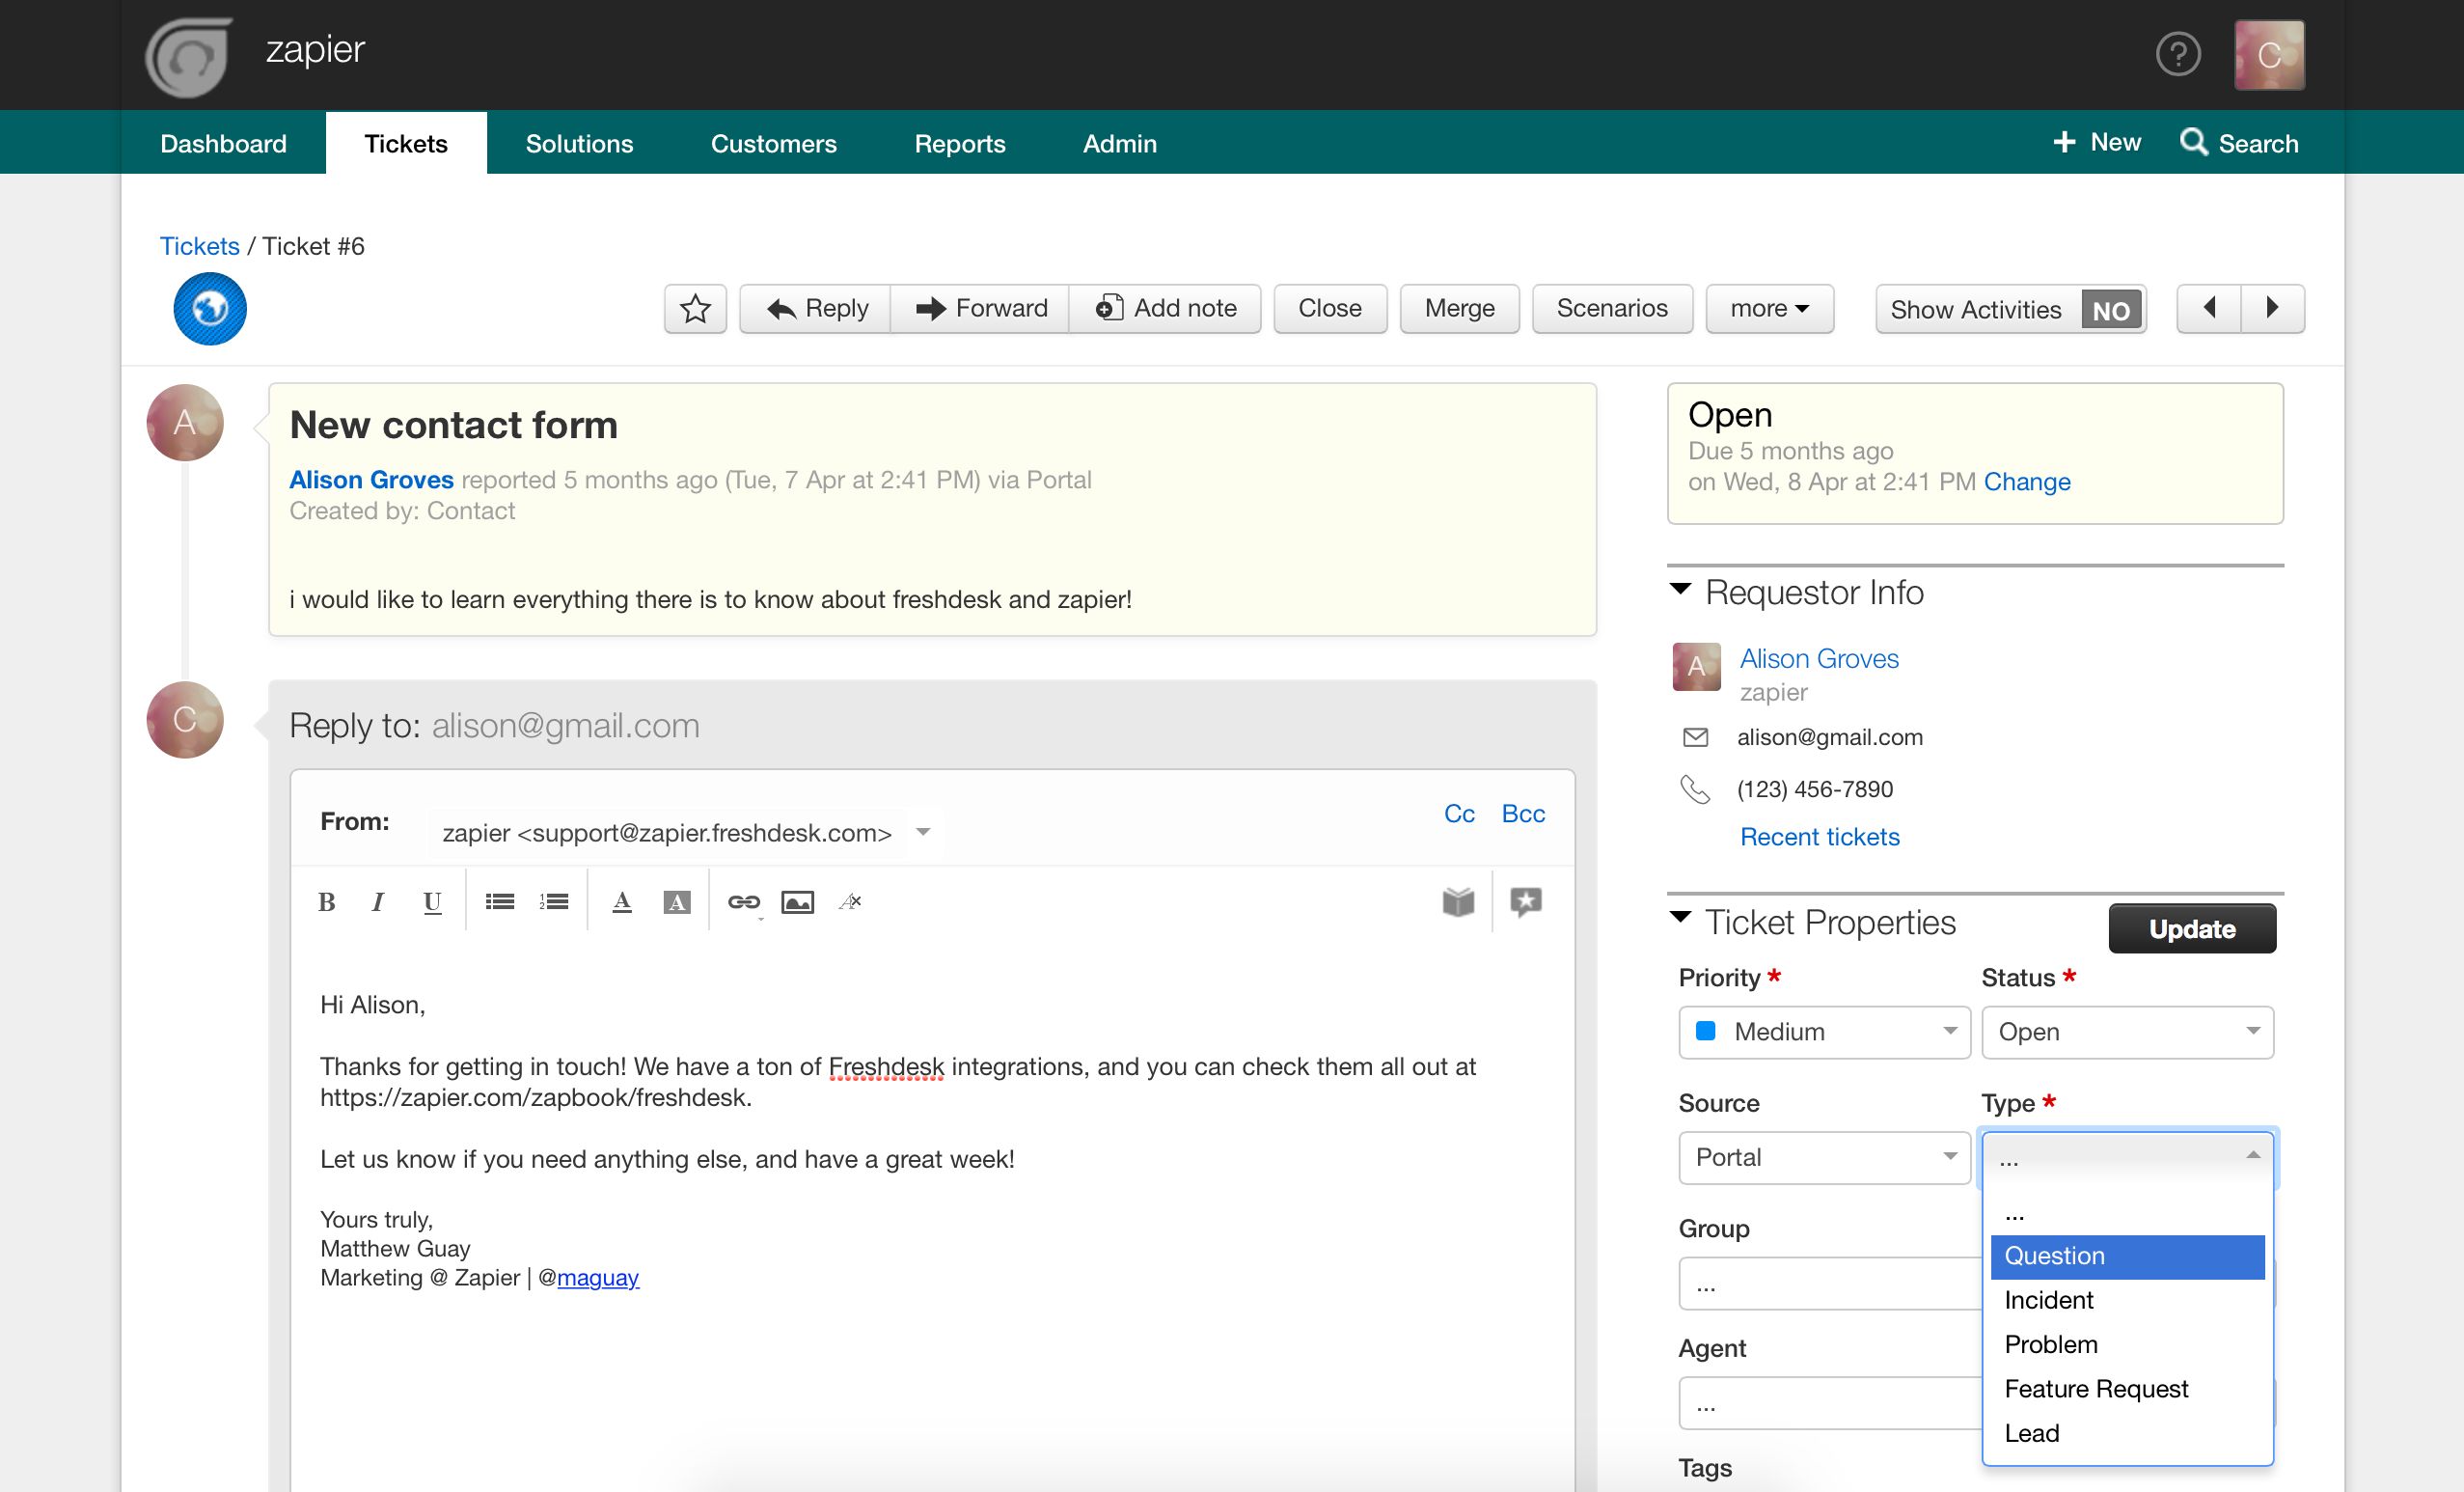Screen dimensions: 2464x1492
Task: Open the more actions dropdown
Action: (1768, 308)
